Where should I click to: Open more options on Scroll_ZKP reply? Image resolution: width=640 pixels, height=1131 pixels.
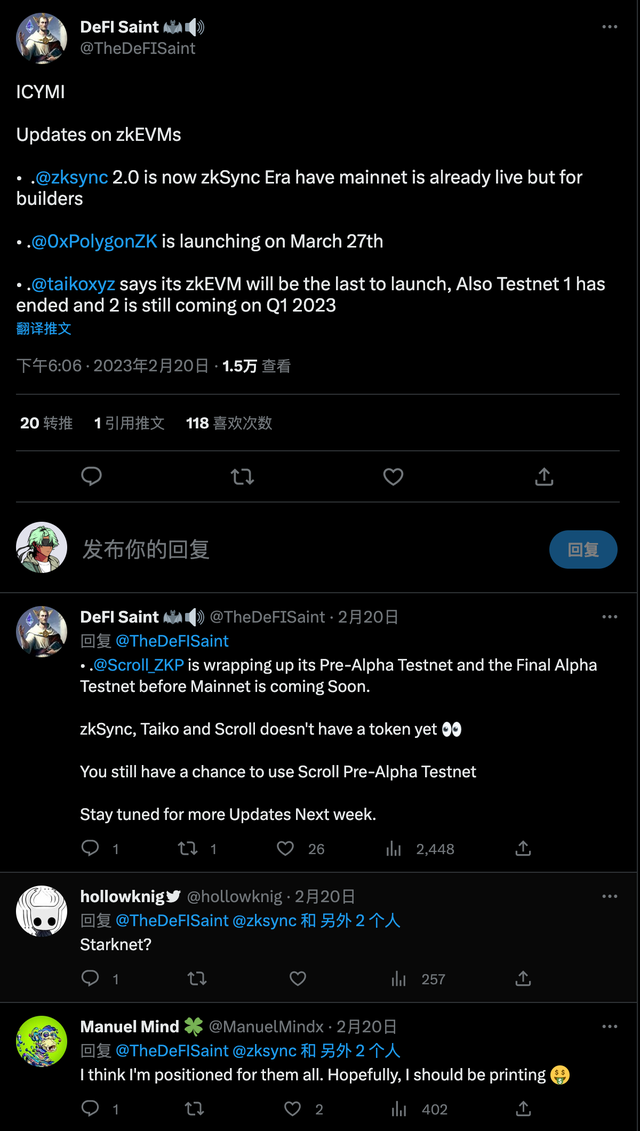tap(610, 617)
